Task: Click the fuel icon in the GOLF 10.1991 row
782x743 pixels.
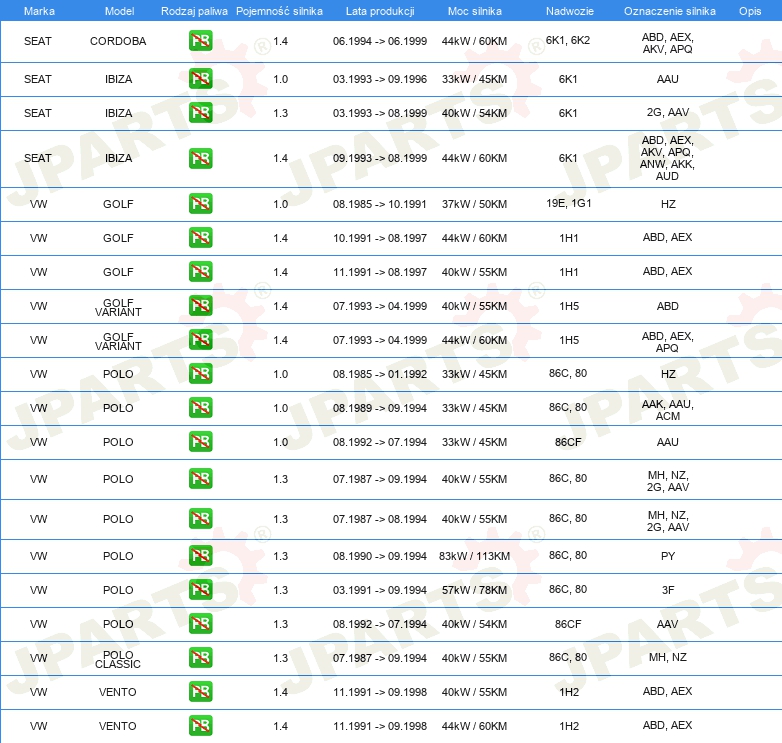Action: (x=200, y=237)
